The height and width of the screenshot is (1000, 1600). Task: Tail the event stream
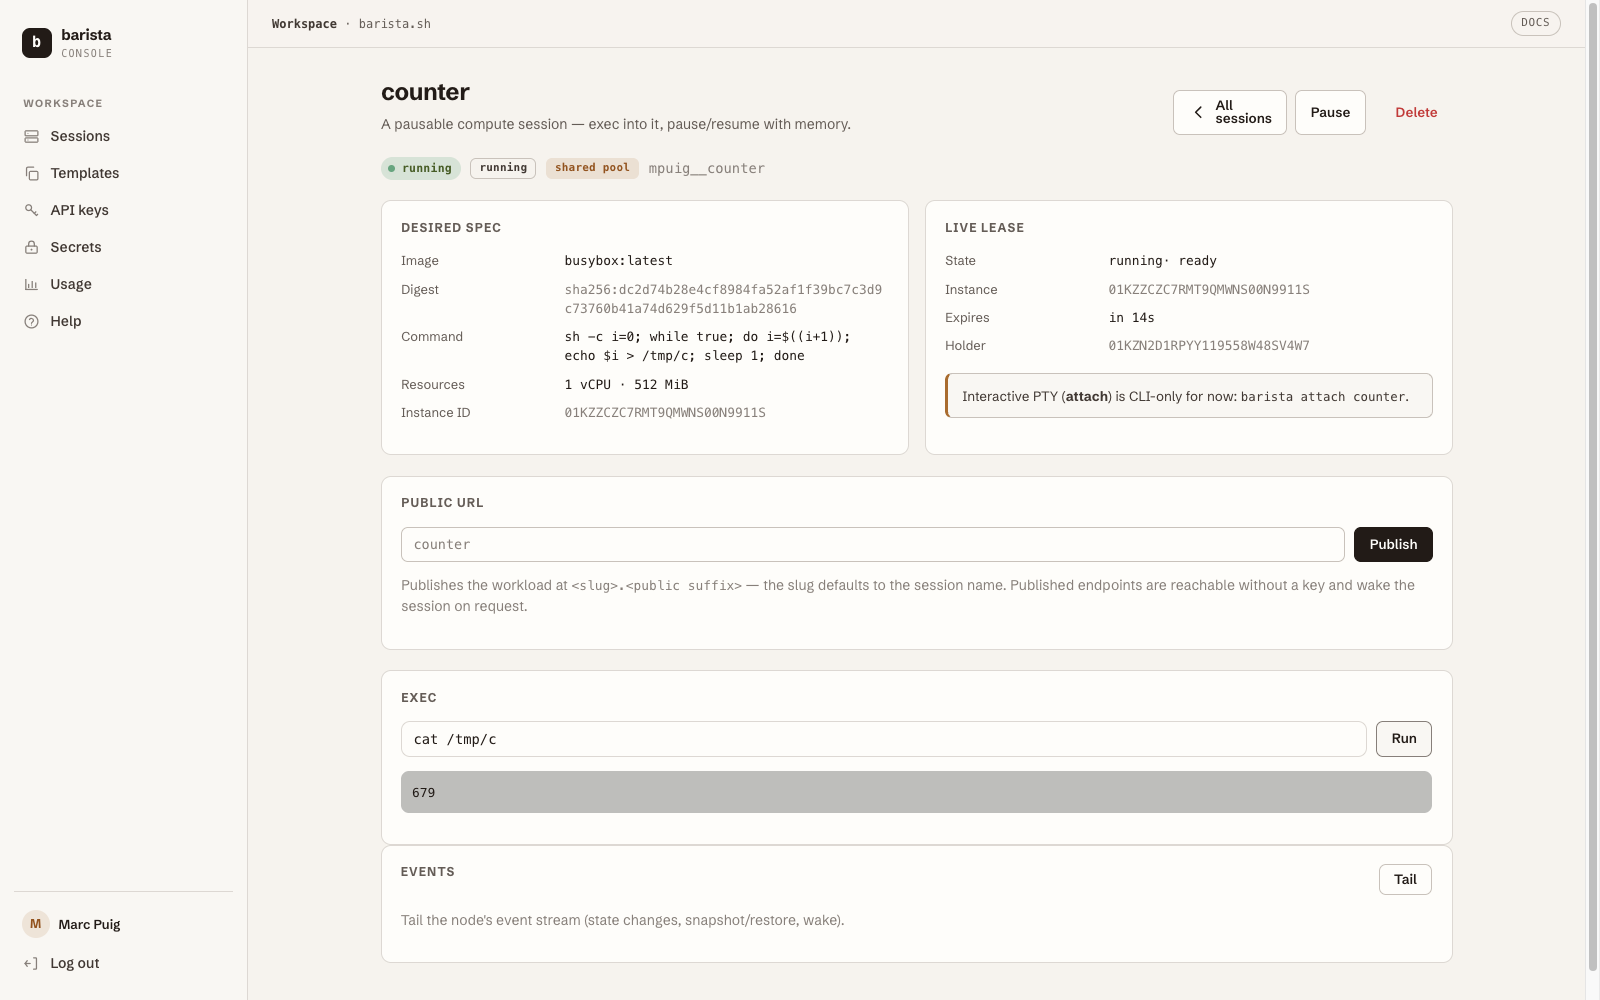pos(1405,880)
